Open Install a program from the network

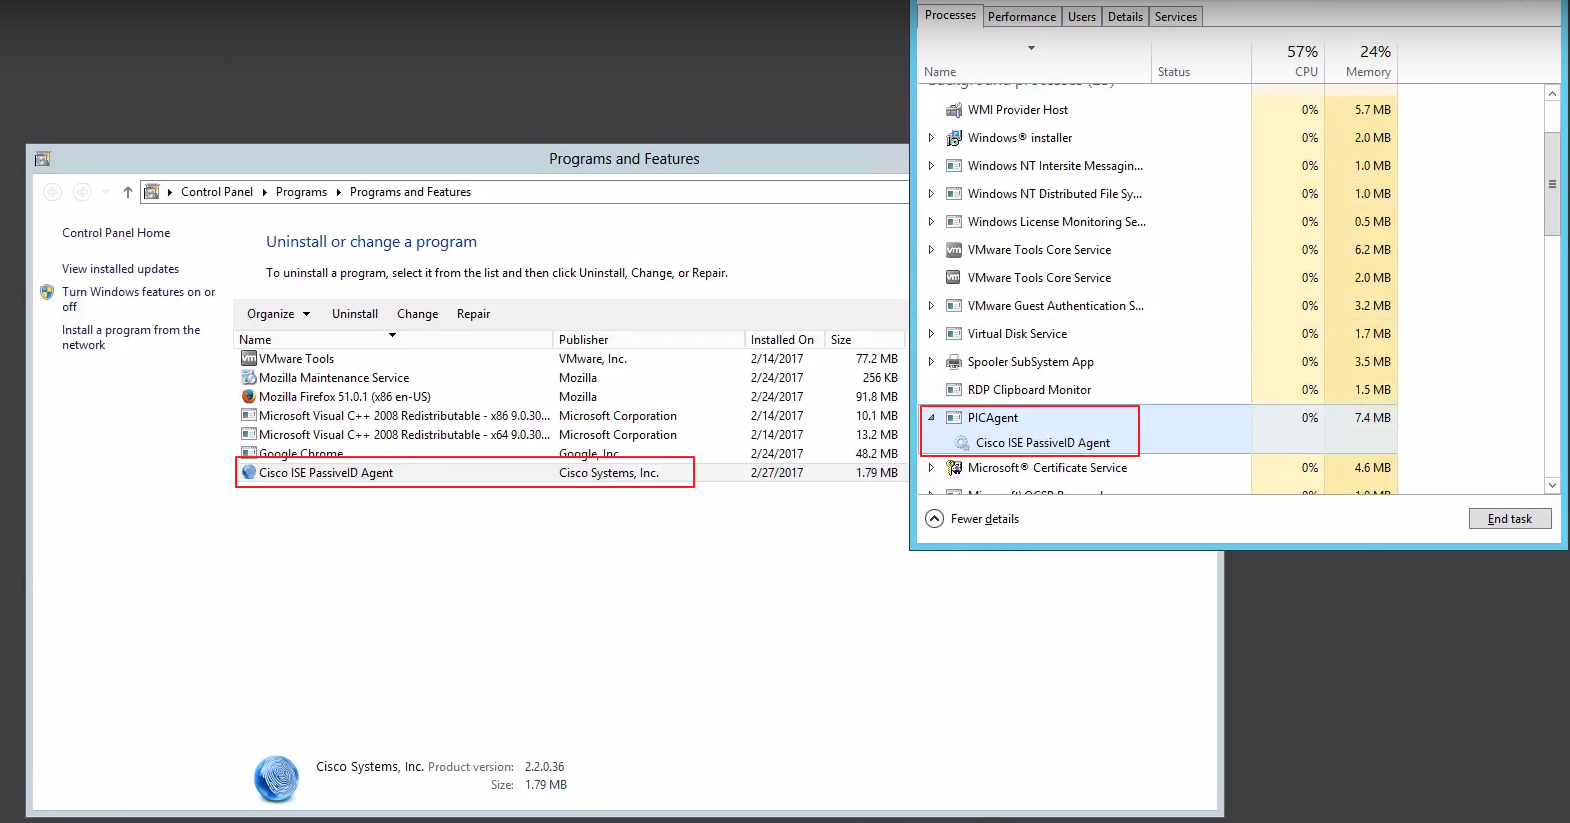[x=131, y=337]
